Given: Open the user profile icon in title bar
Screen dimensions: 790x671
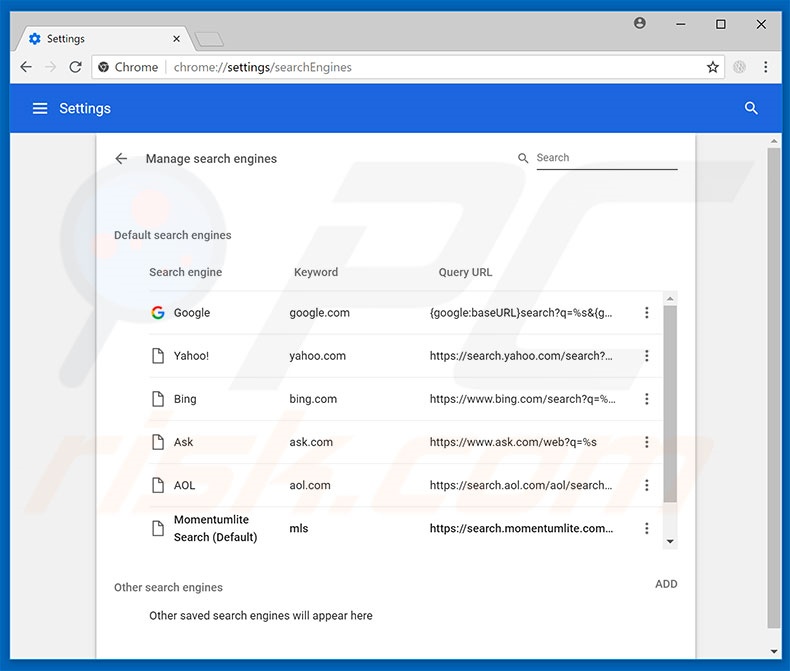Looking at the screenshot, I should click(640, 23).
